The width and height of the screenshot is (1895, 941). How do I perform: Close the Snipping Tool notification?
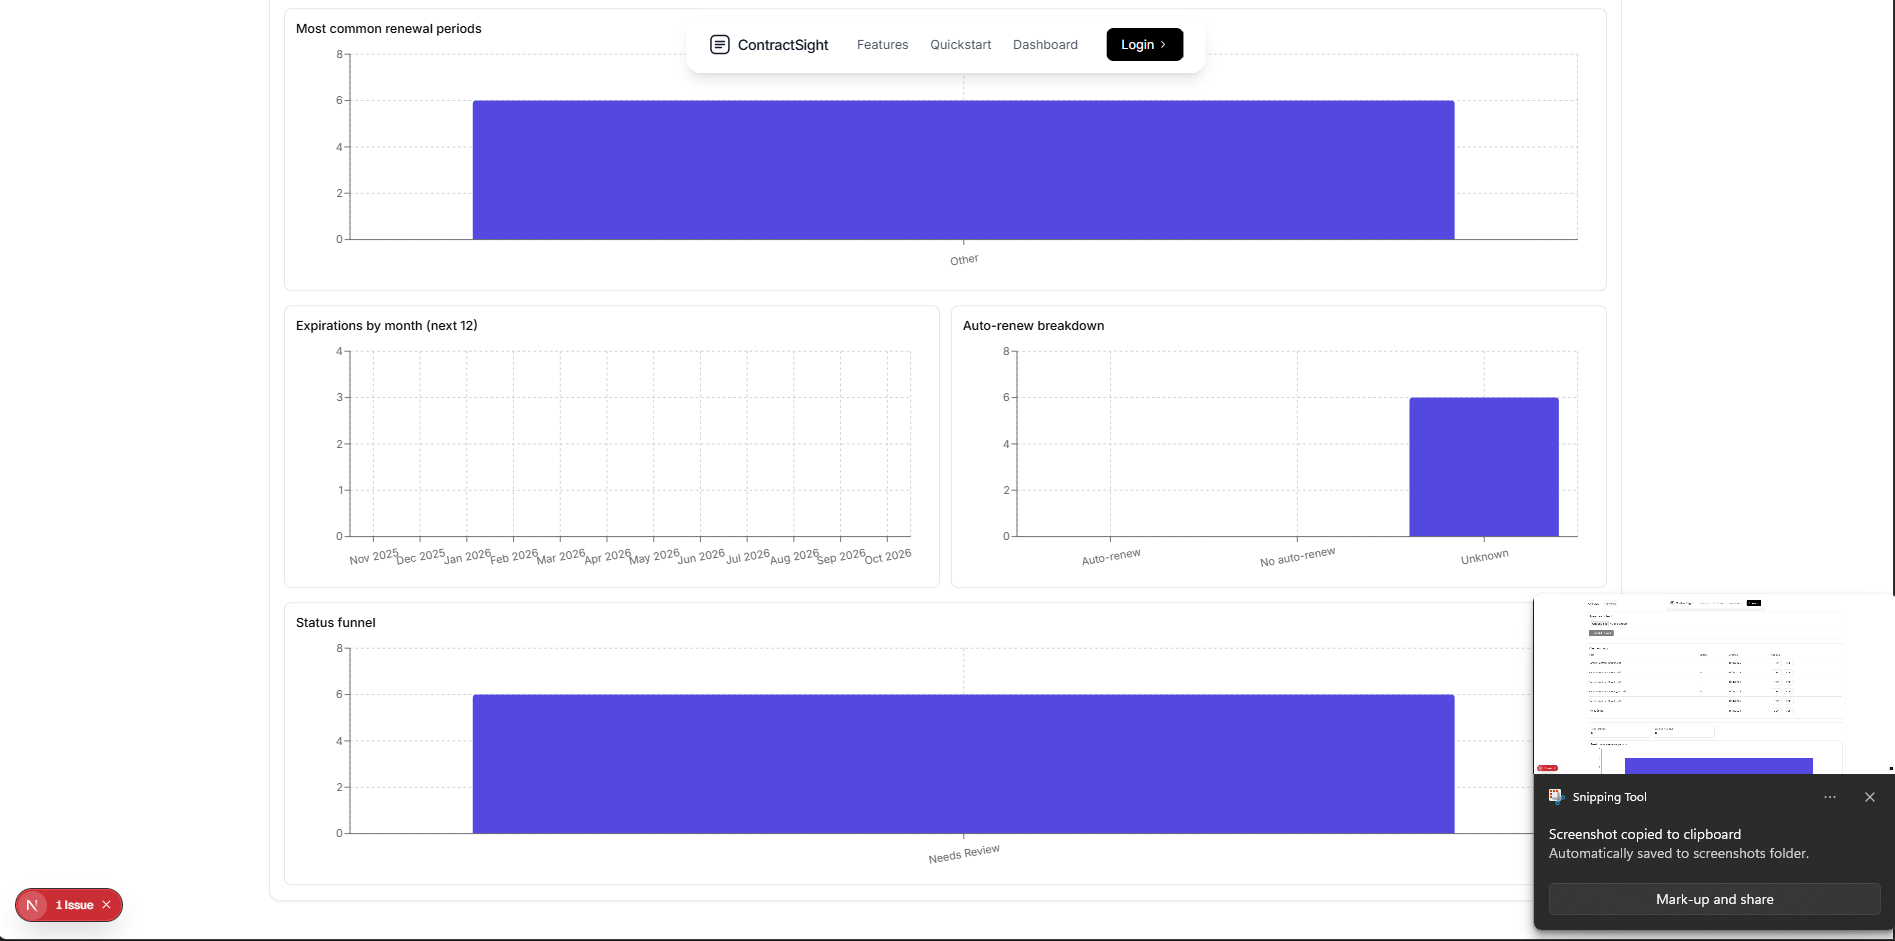tap(1868, 797)
